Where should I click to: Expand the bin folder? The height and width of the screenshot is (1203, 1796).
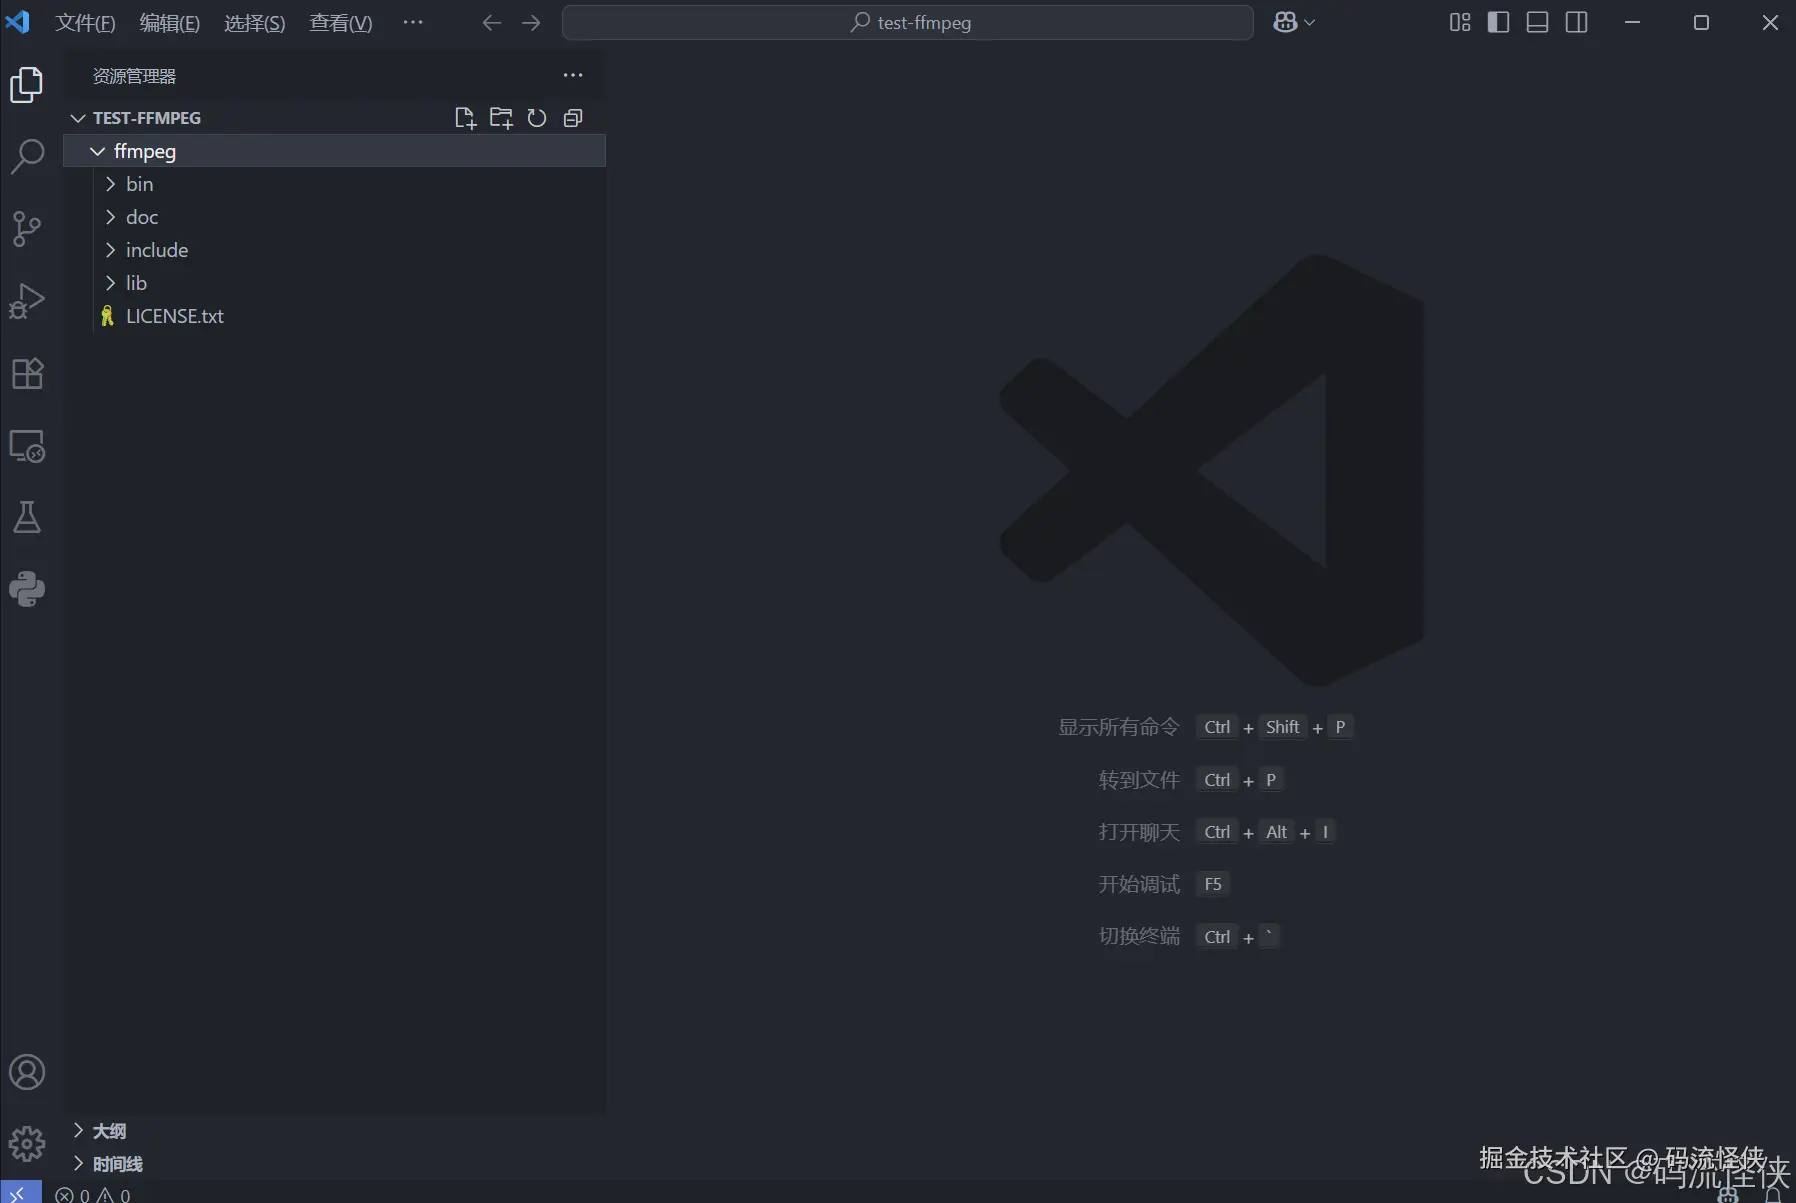coord(335,184)
